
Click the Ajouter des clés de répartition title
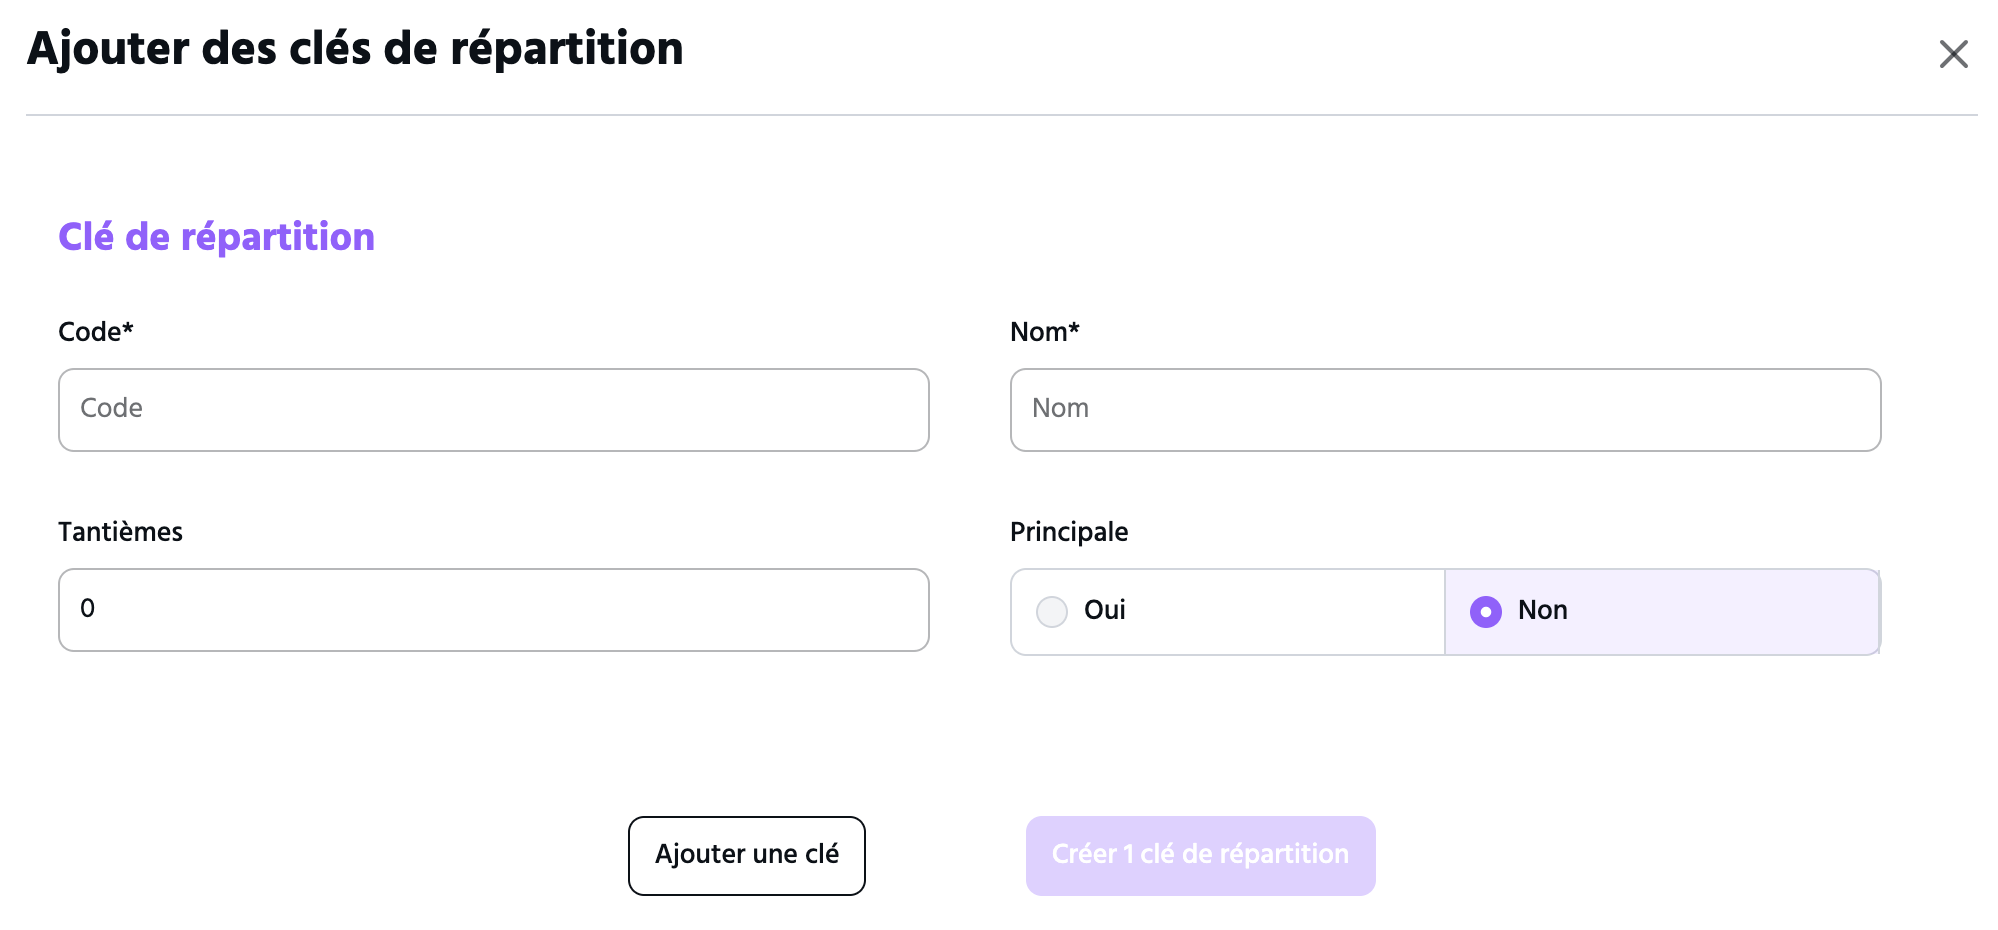355,49
